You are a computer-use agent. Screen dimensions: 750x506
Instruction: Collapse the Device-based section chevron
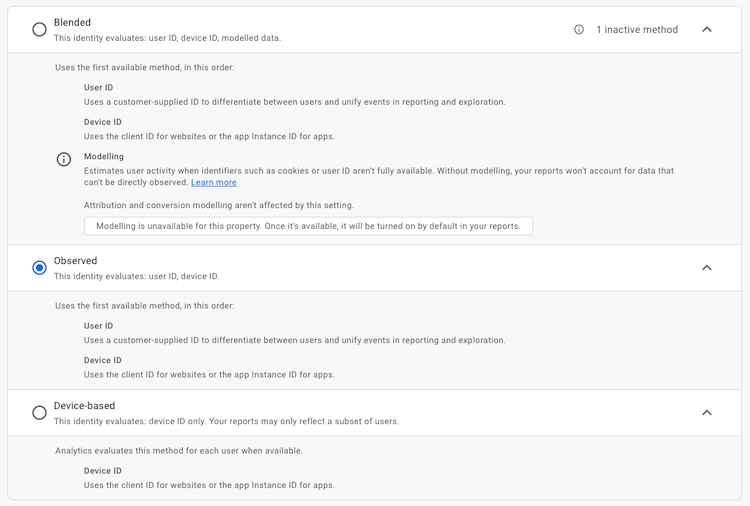coord(706,413)
